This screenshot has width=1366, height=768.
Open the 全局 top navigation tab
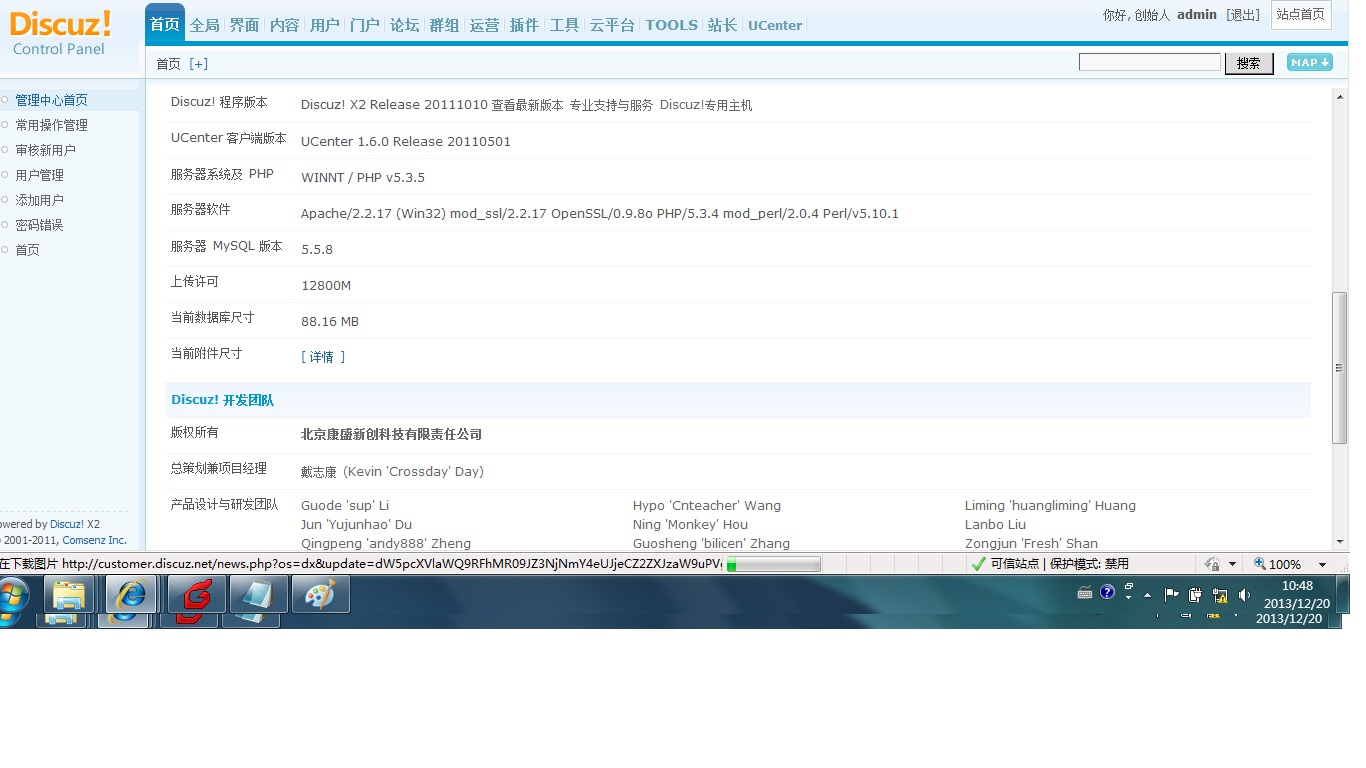point(204,25)
